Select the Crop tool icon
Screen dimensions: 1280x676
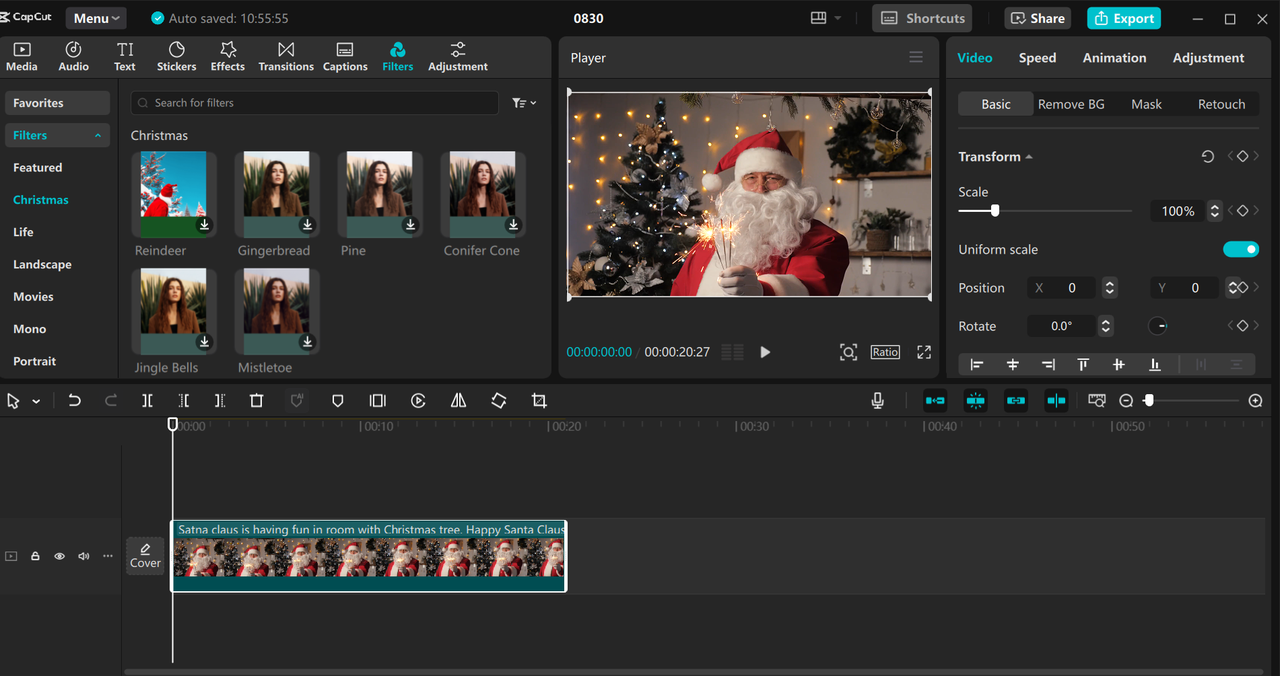[x=539, y=401]
